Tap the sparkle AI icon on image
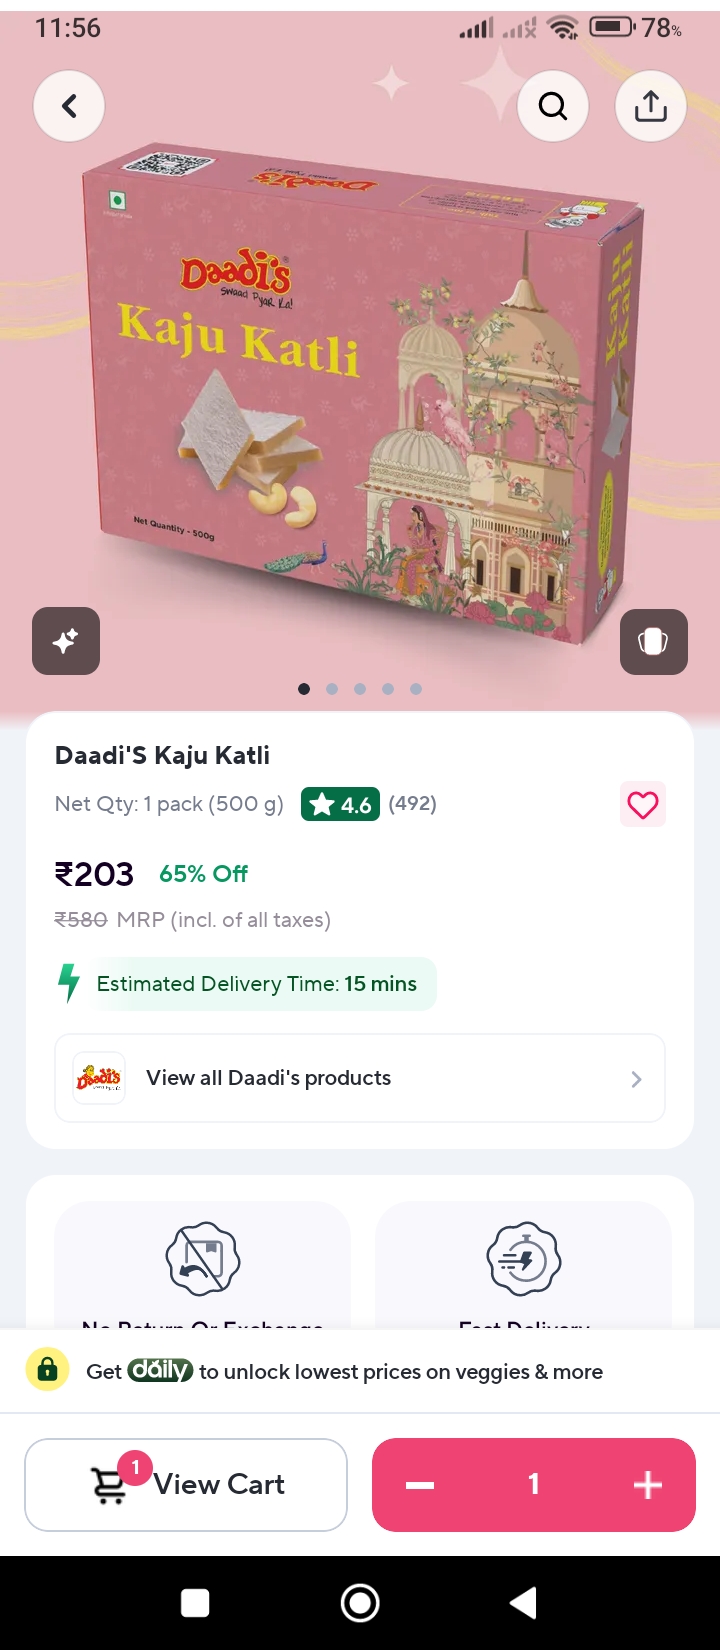Screen dimensions: 720x1650 (66, 641)
